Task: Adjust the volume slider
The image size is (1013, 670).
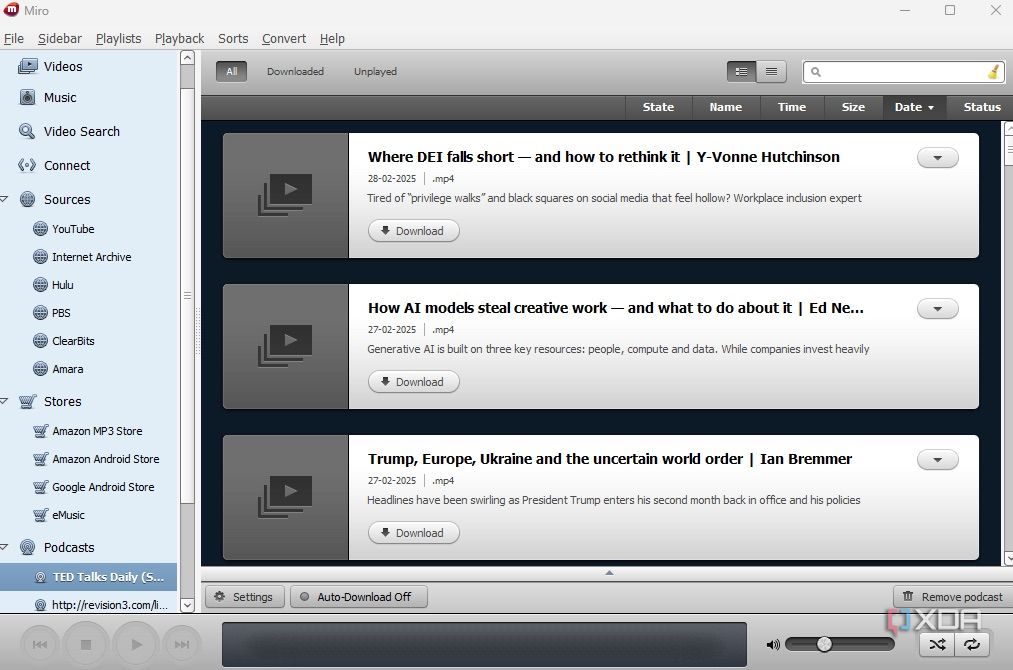Action: pos(825,644)
